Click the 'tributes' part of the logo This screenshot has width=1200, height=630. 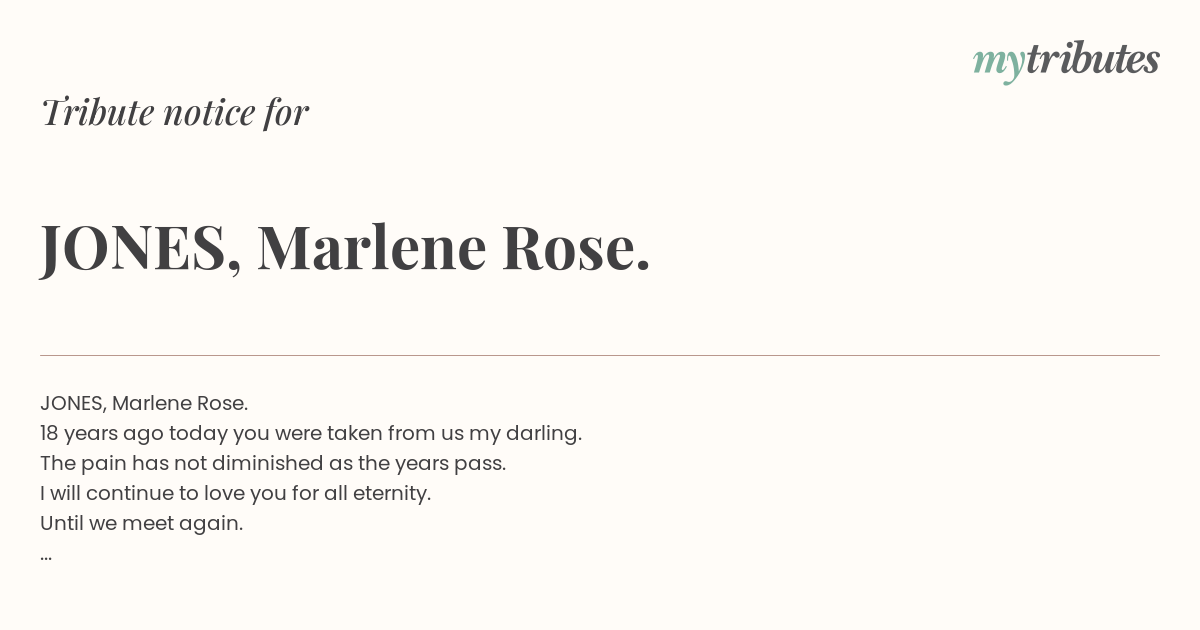pos(1093,59)
